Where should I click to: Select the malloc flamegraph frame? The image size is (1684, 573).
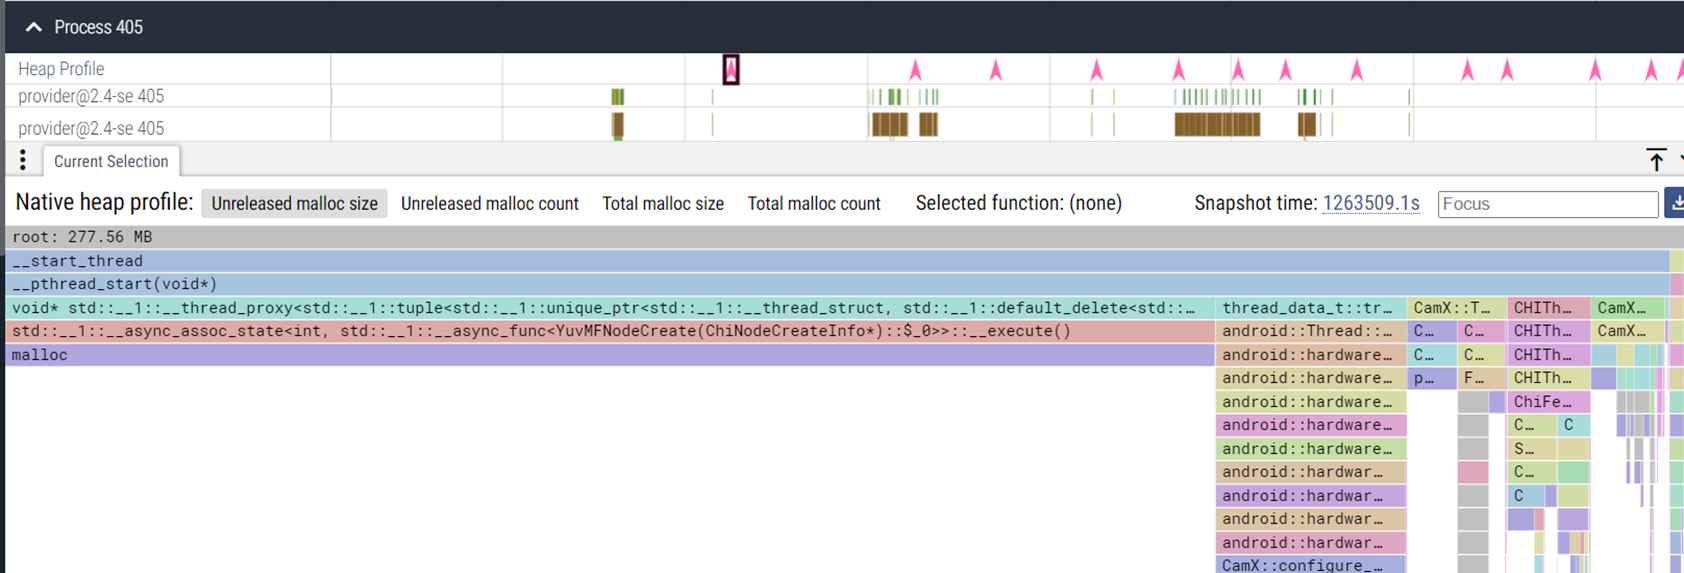tap(600, 355)
